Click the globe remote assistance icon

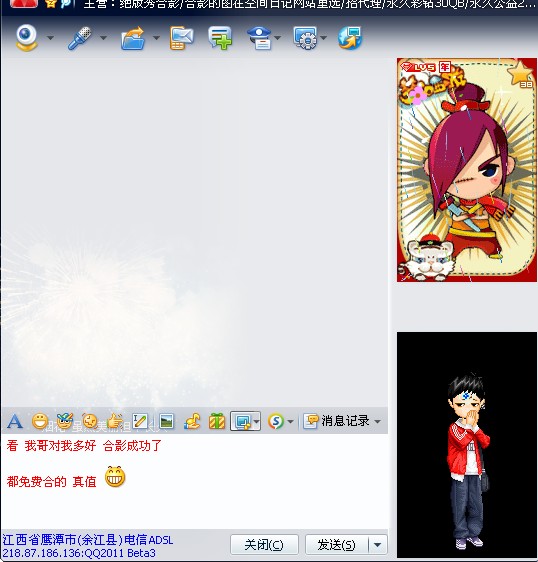(x=350, y=38)
